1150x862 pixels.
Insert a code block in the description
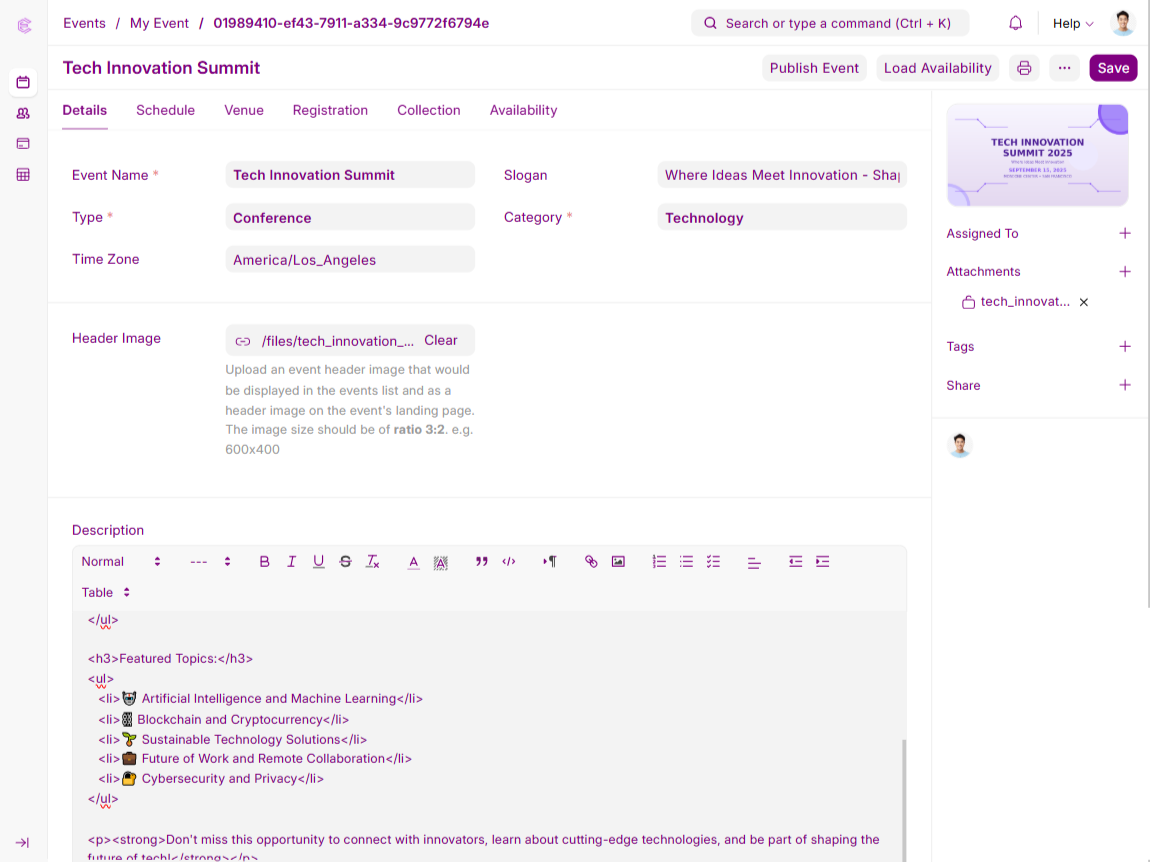[509, 561]
